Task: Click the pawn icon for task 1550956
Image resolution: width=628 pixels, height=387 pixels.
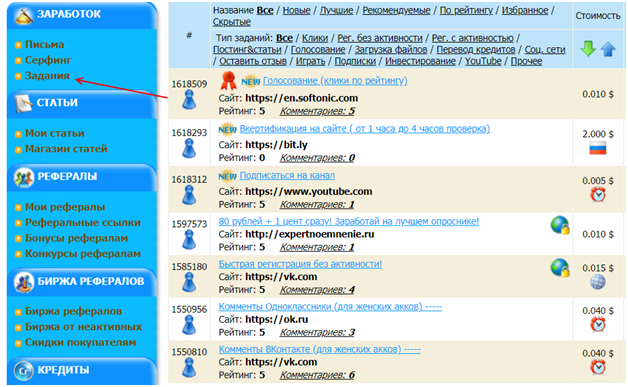Action: [x=189, y=325]
